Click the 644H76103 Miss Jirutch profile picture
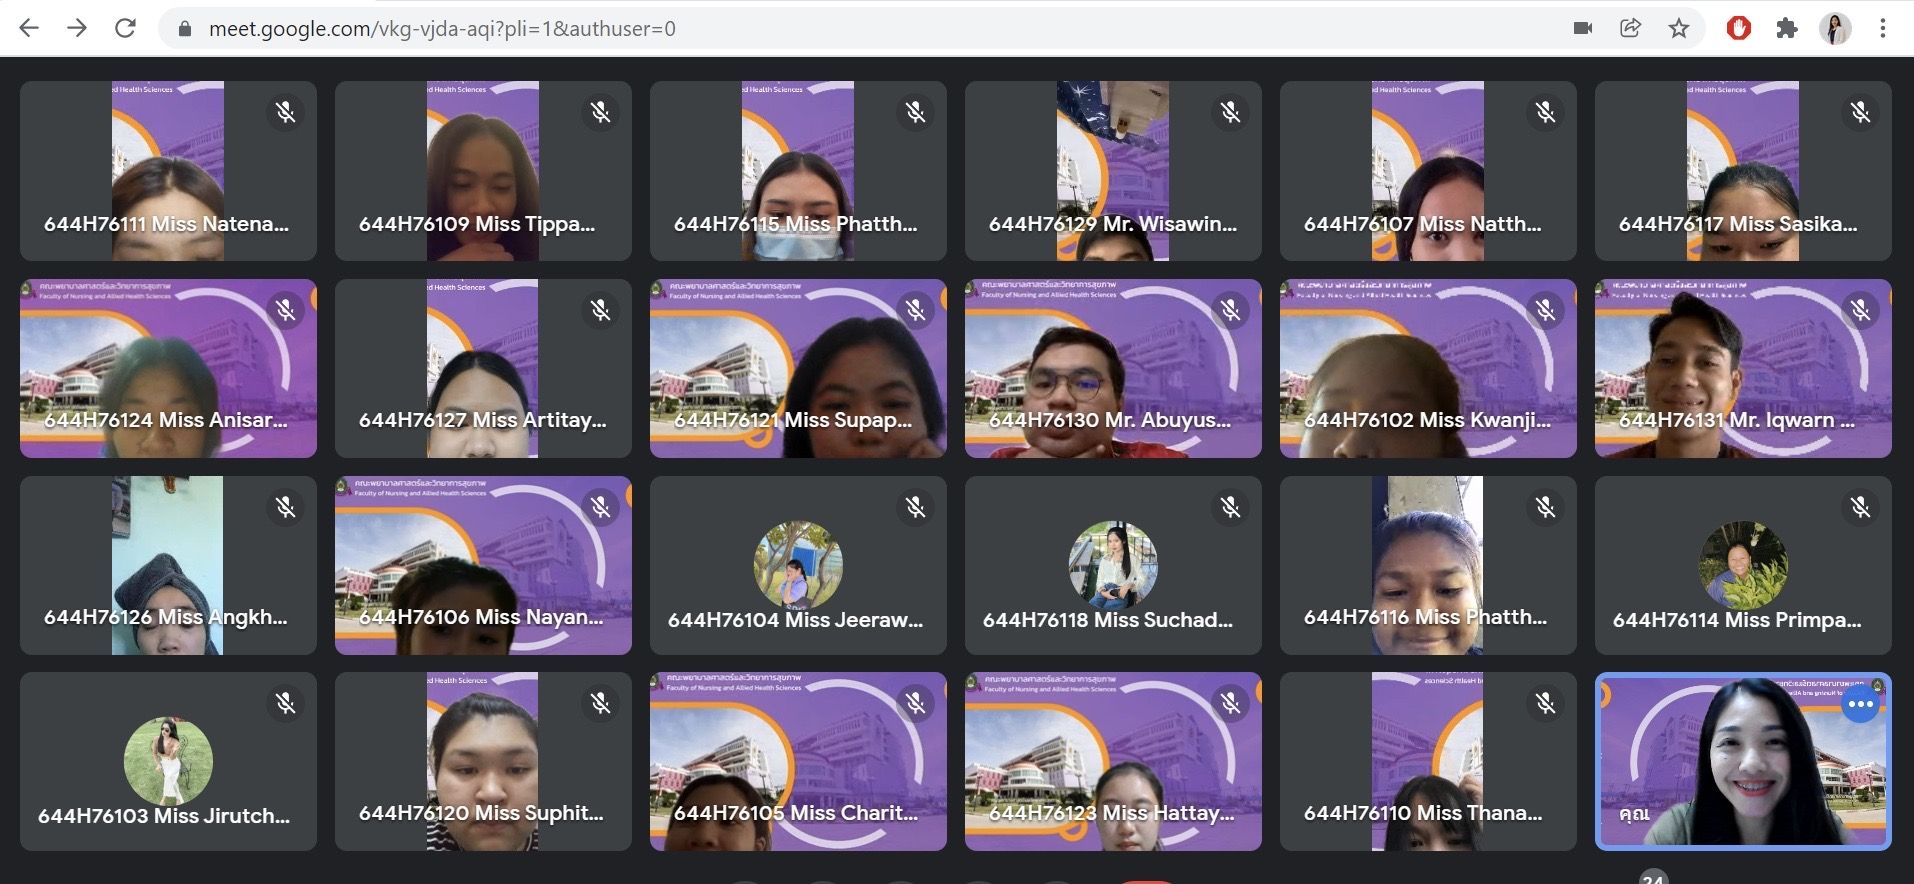1914x884 pixels. click(168, 760)
